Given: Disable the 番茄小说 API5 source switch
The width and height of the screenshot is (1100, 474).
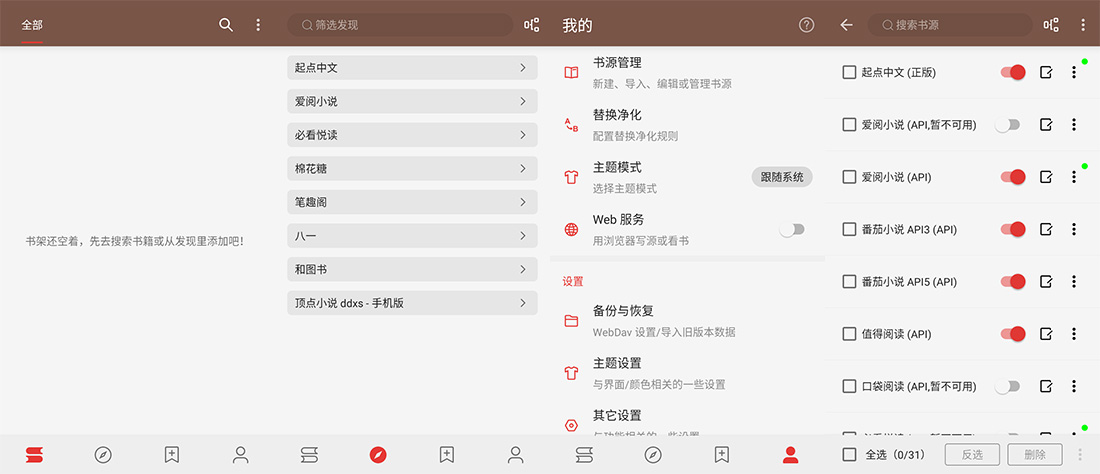Looking at the screenshot, I should [1013, 282].
